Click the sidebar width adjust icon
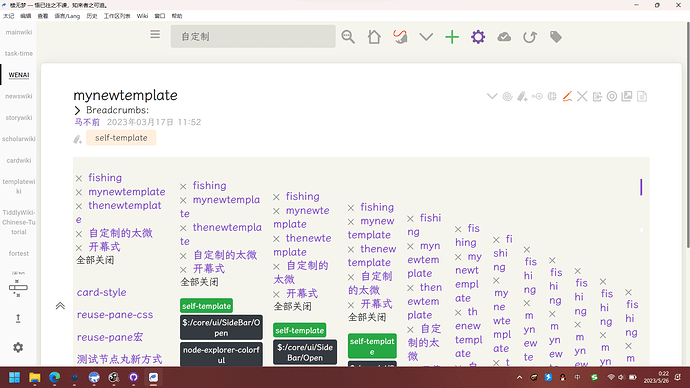This screenshot has width=690, height=388. (x=18, y=288)
